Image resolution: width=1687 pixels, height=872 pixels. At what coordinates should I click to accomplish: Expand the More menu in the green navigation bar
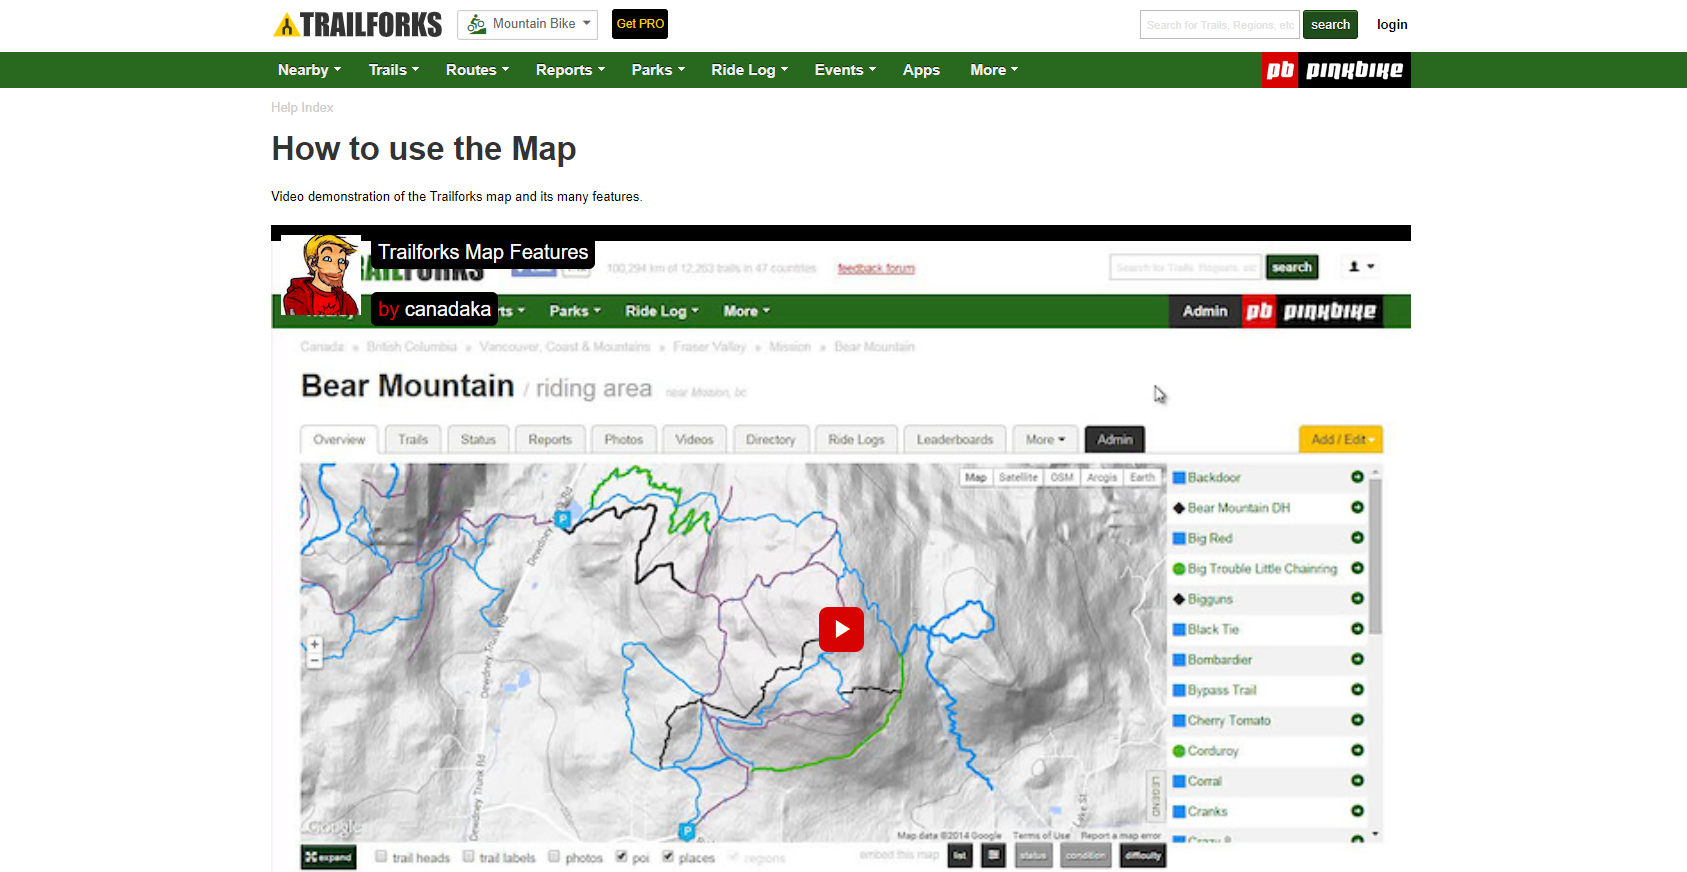click(994, 70)
